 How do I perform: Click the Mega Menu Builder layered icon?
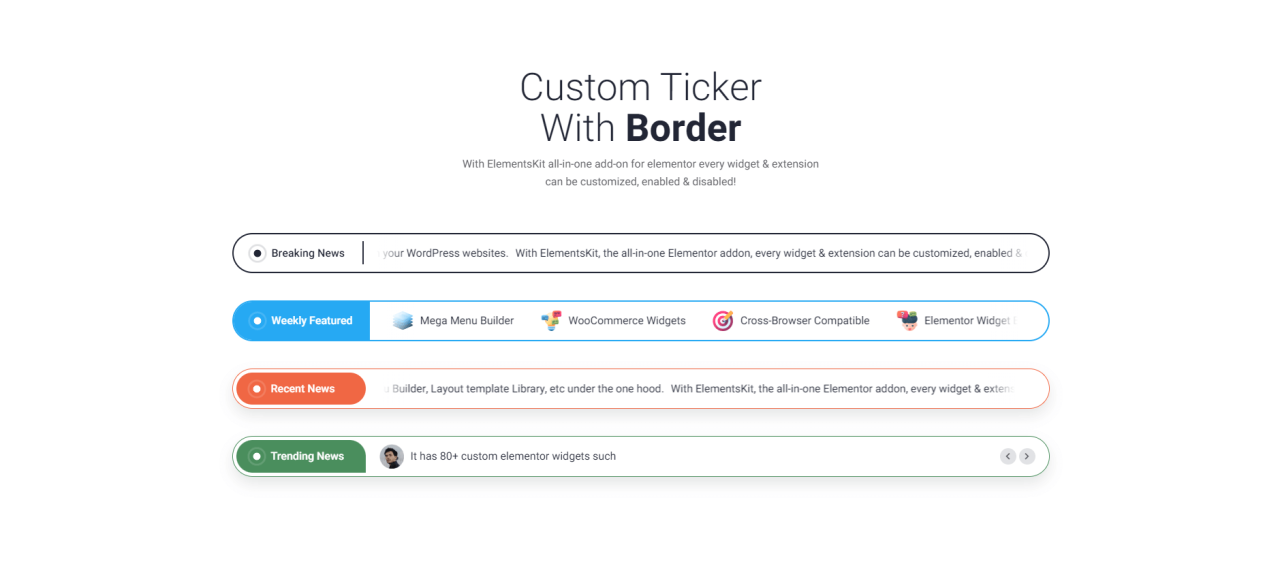pos(403,321)
